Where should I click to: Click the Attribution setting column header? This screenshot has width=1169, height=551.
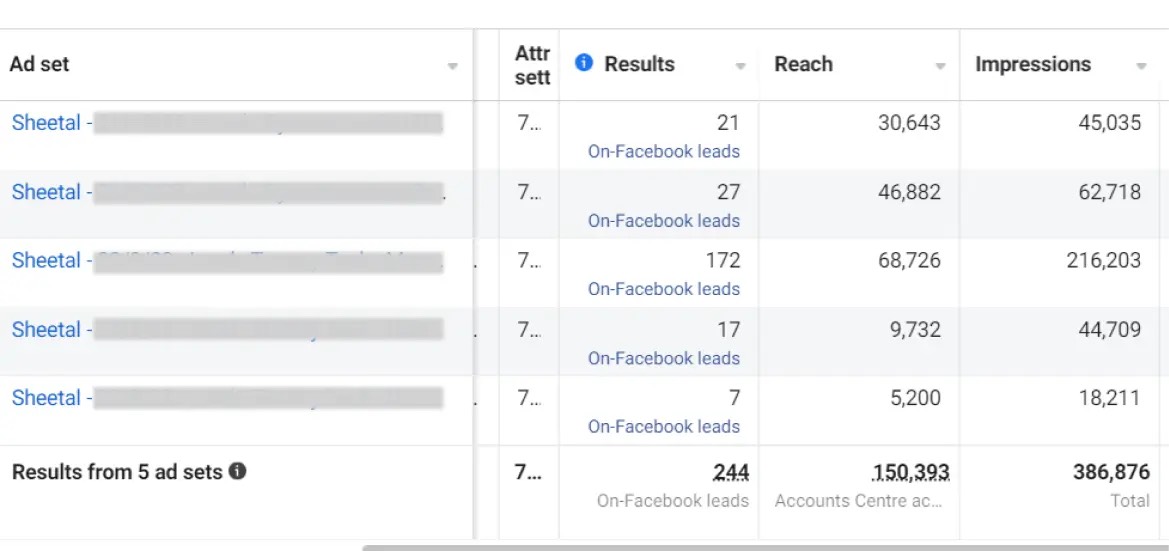(532, 65)
